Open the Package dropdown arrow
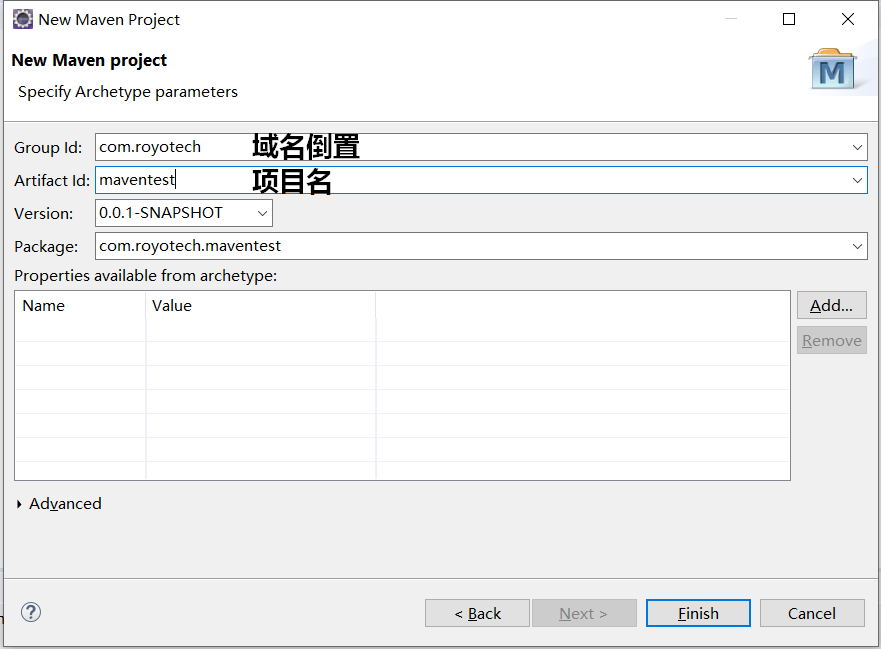Image resolution: width=881 pixels, height=649 pixels. [857, 246]
